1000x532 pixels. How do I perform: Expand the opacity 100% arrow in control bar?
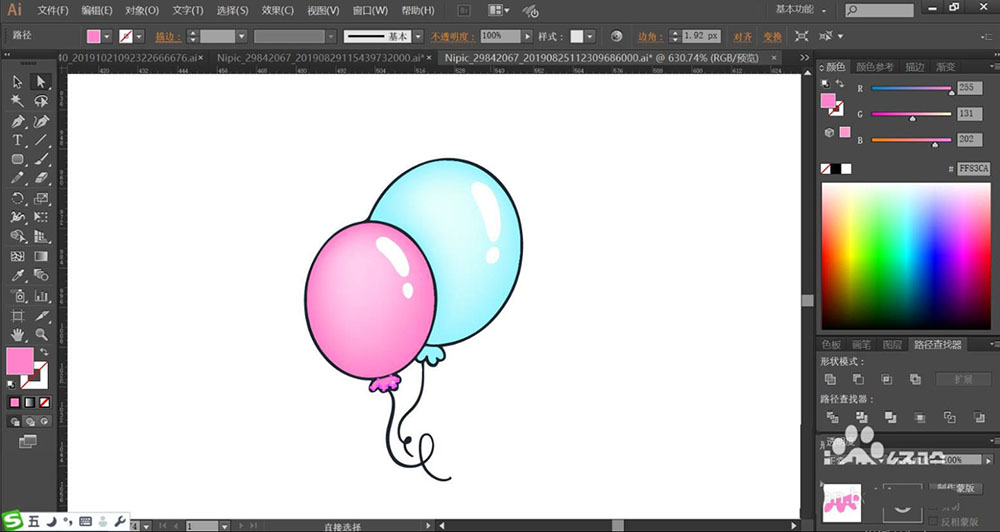point(527,36)
